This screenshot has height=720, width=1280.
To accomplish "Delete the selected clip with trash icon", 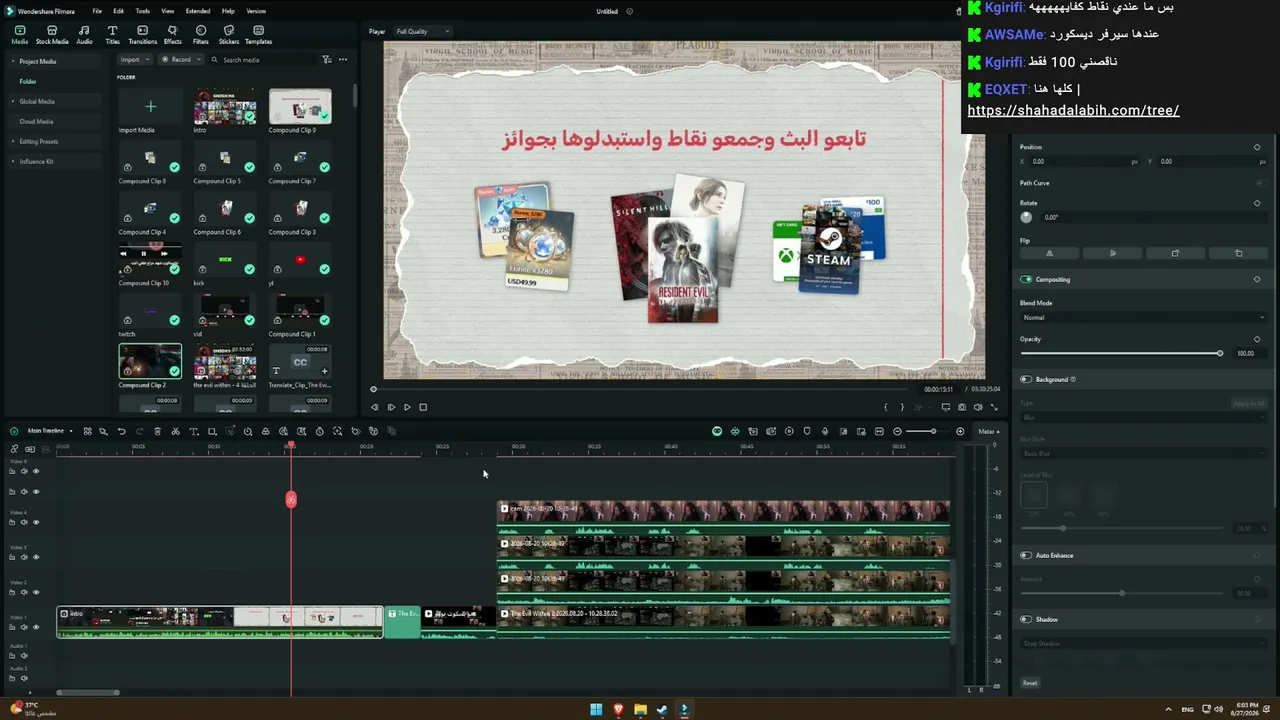I will pyautogui.click(x=157, y=431).
